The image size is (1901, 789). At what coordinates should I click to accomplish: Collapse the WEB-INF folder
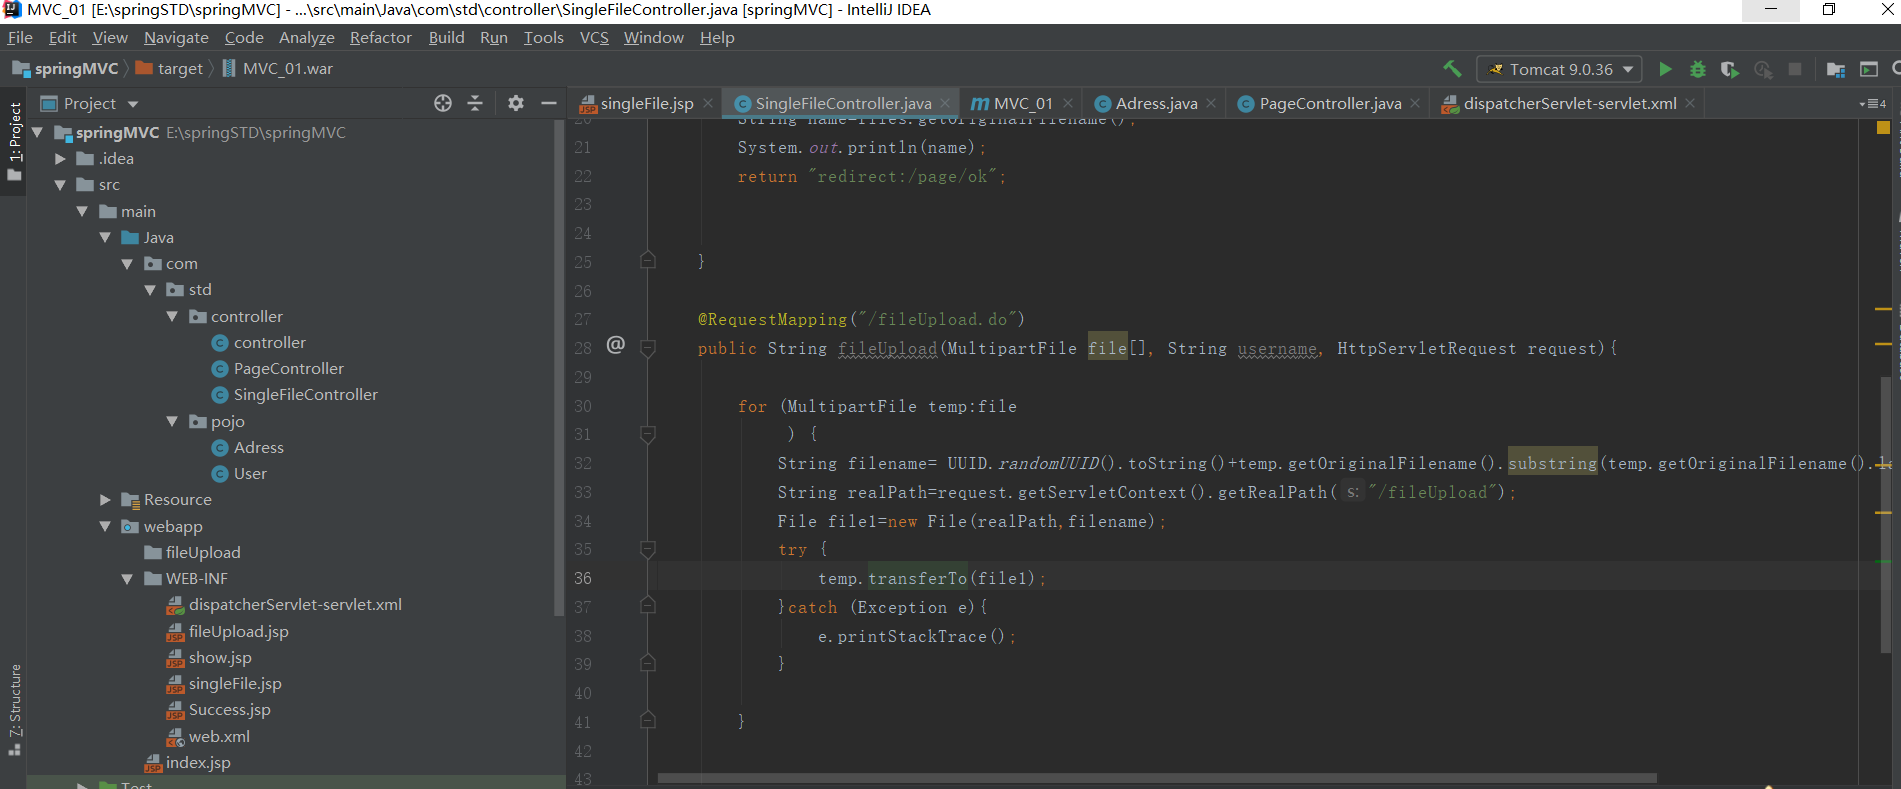pyautogui.click(x=127, y=579)
